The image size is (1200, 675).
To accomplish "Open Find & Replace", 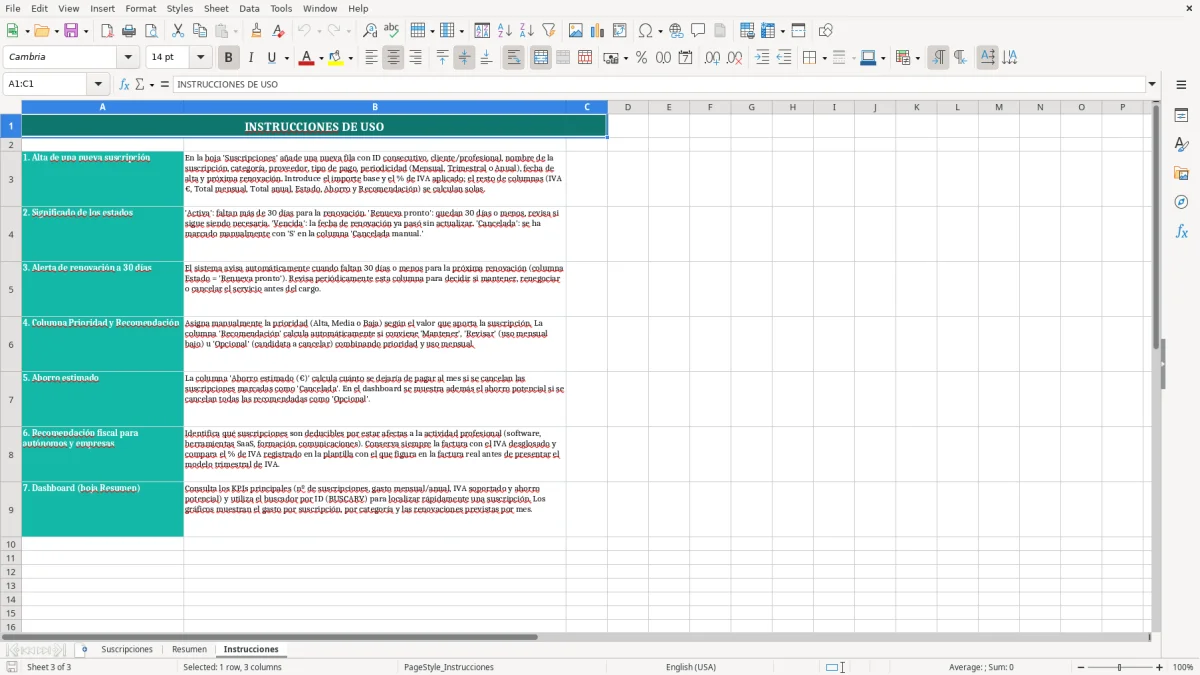I will 370,31.
